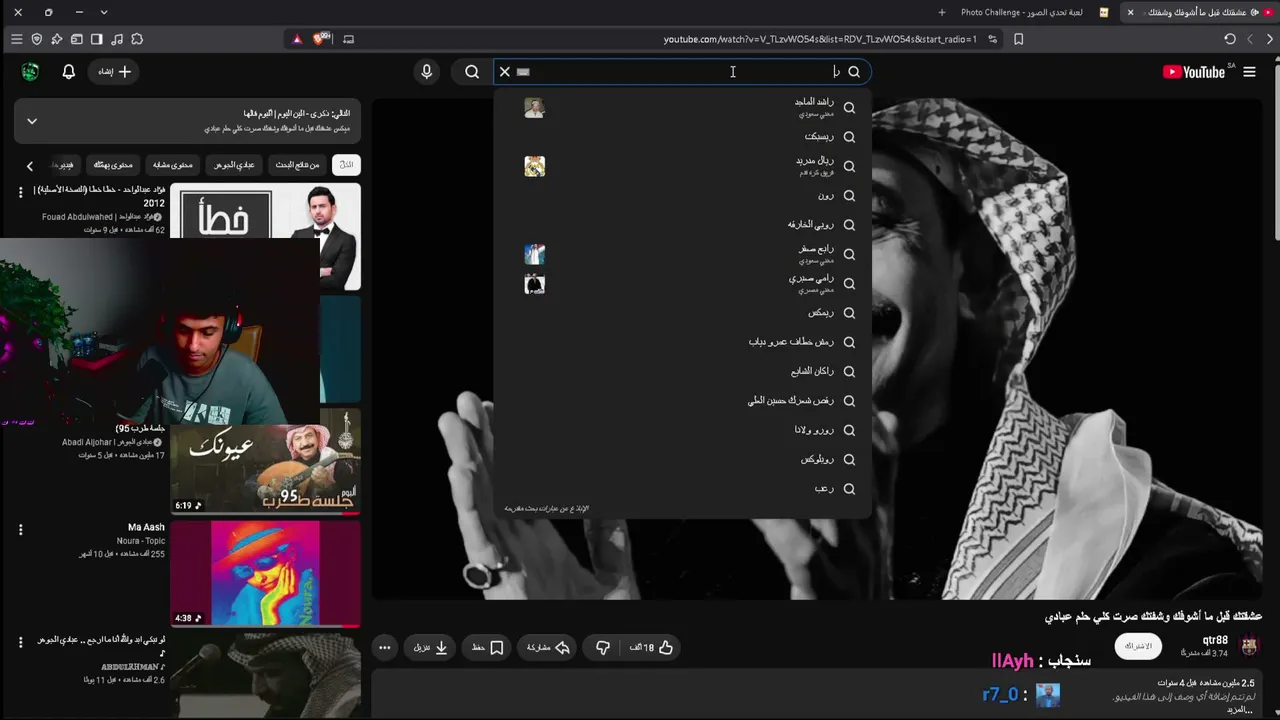This screenshot has height=720, width=1280.
Task: Open the qtr88 channel name link
Action: point(1215,640)
